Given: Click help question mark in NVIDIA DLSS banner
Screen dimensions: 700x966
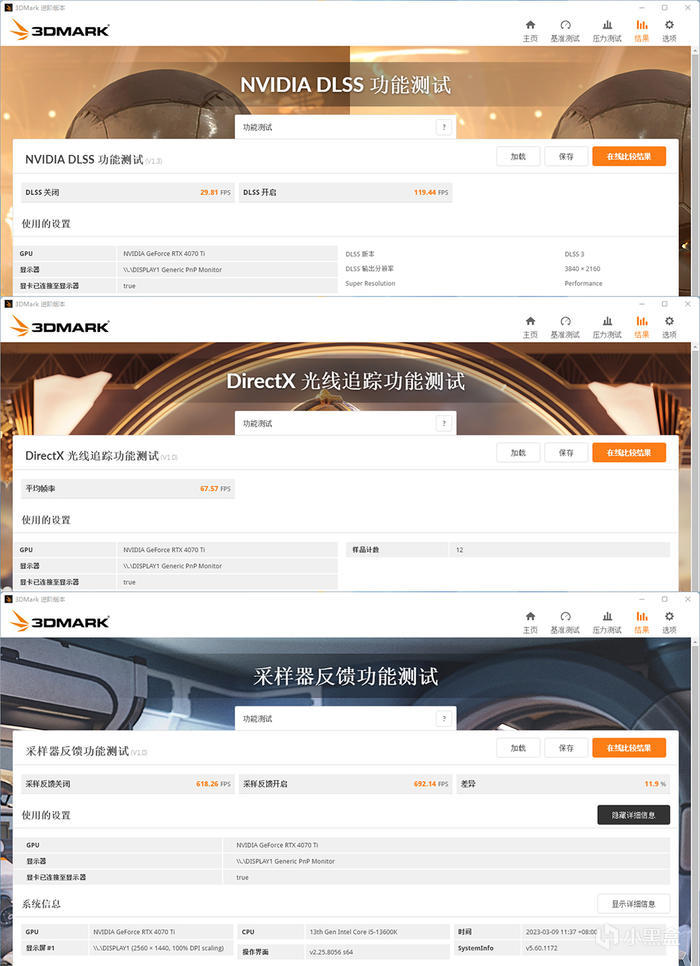Looking at the screenshot, I should [x=444, y=127].
